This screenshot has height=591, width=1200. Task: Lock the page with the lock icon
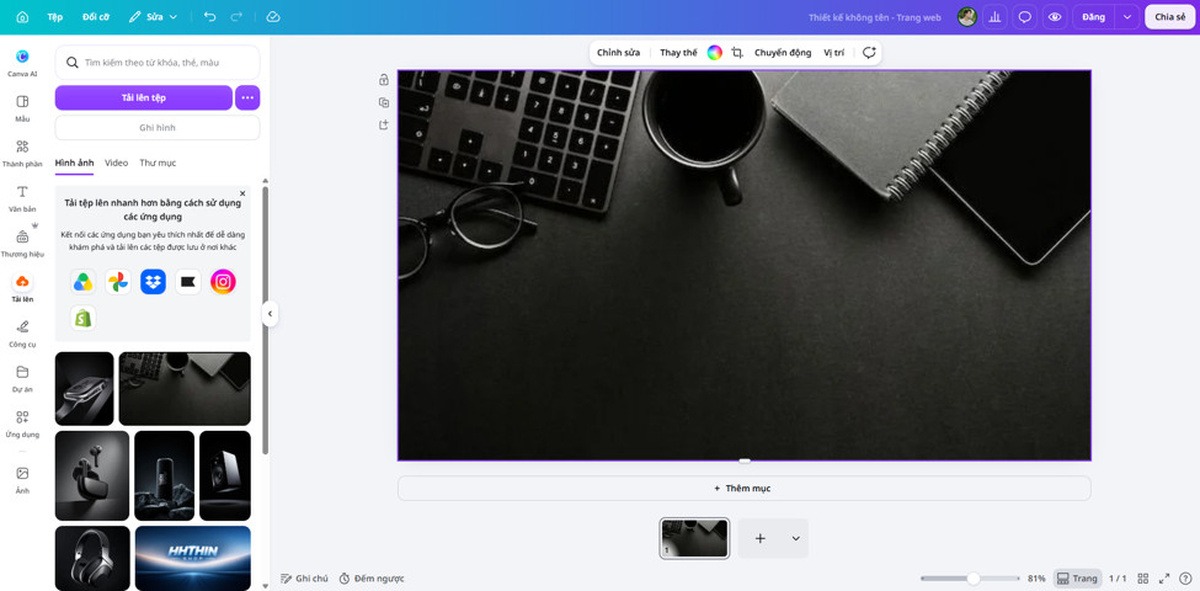point(384,80)
